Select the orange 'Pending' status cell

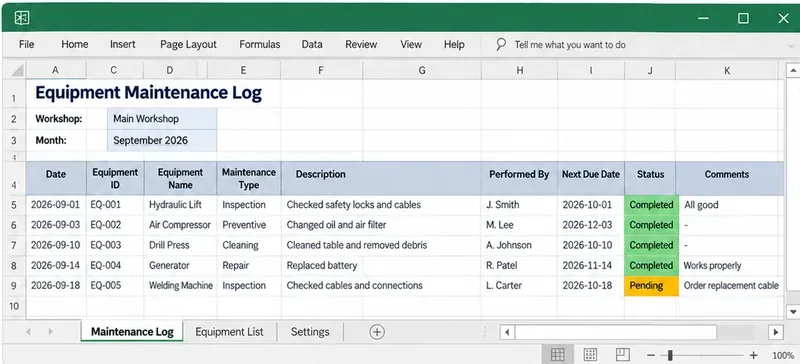click(652, 285)
